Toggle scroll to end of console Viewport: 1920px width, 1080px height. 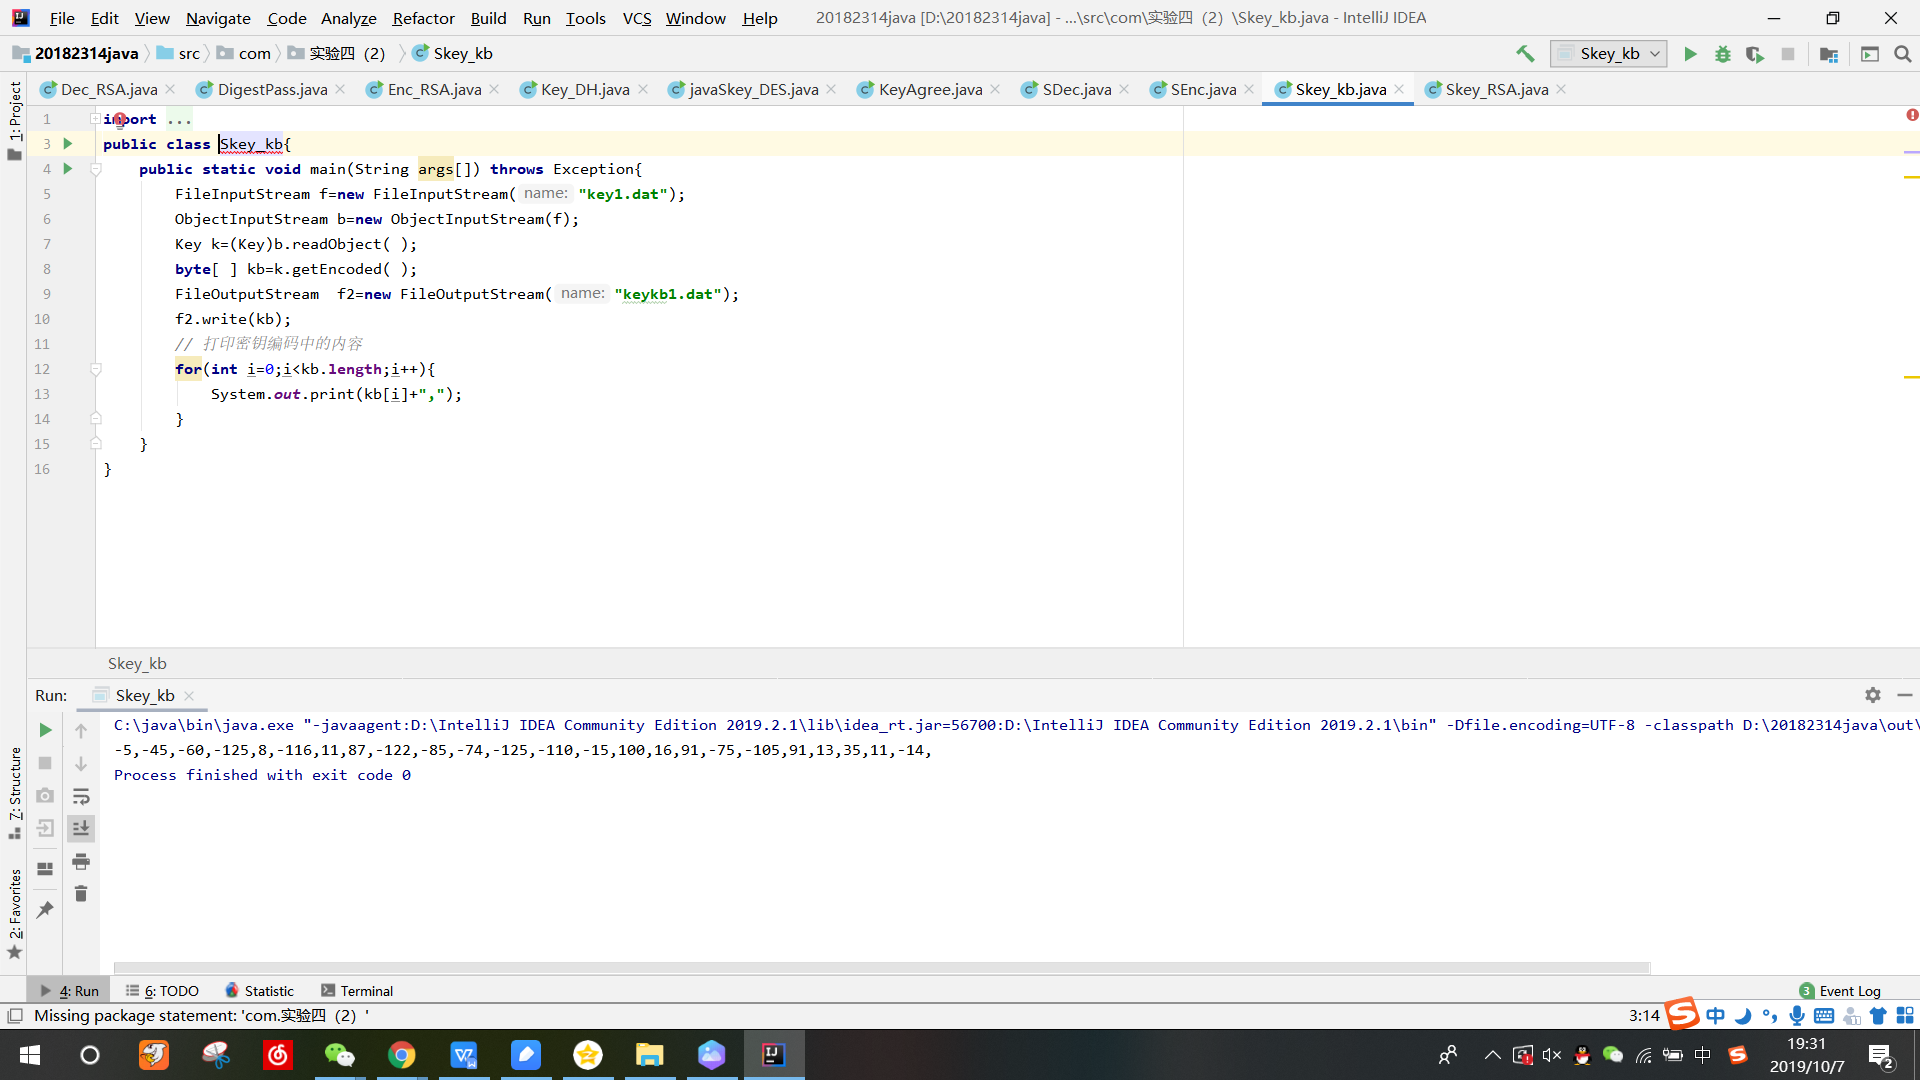(81, 828)
